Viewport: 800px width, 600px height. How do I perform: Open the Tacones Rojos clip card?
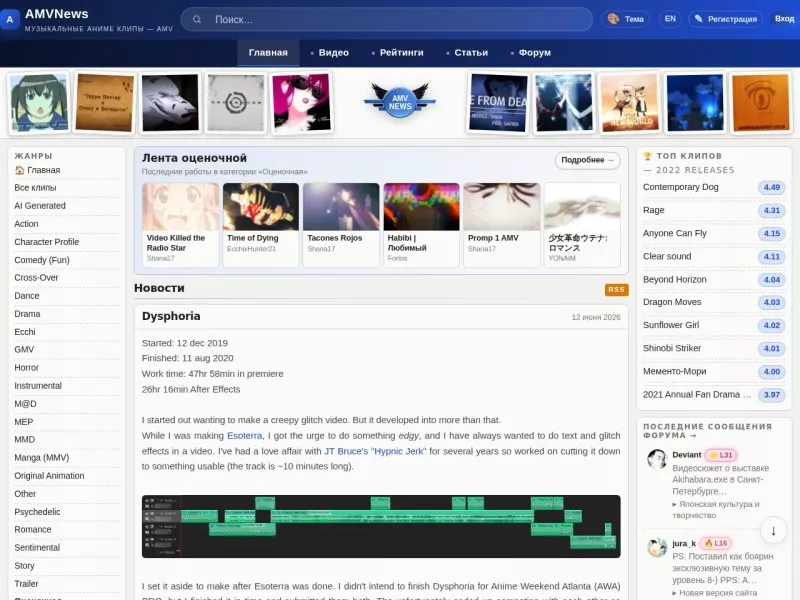tap(341, 224)
